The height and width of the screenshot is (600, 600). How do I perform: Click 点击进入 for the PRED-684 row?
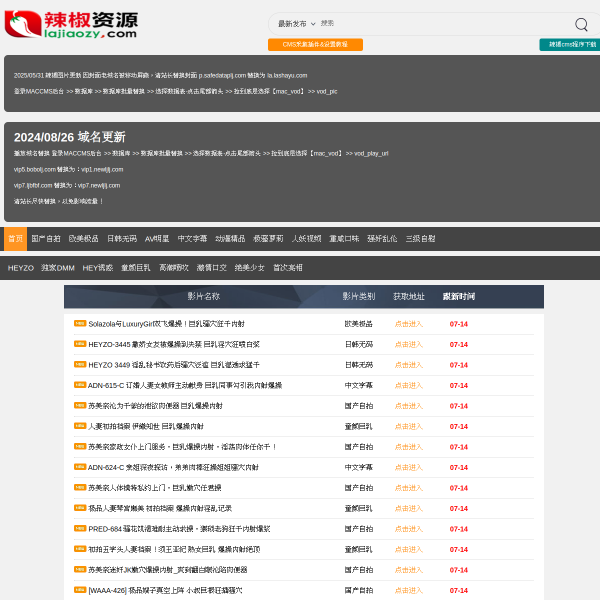click(x=409, y=529)
